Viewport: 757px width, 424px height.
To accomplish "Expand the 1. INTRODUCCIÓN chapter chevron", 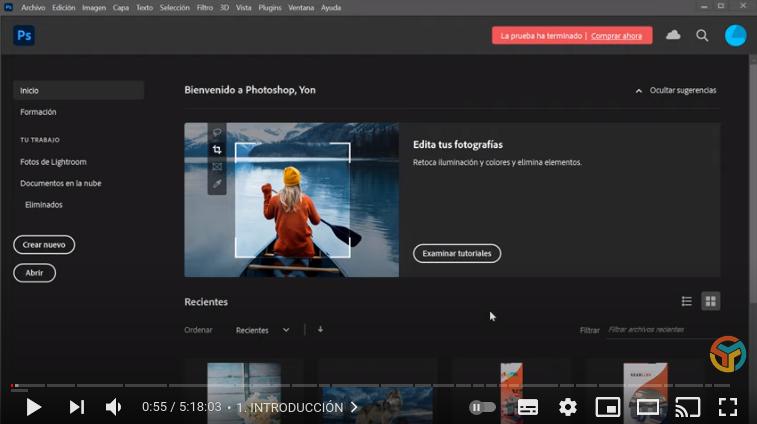I will tap(354, 408).
